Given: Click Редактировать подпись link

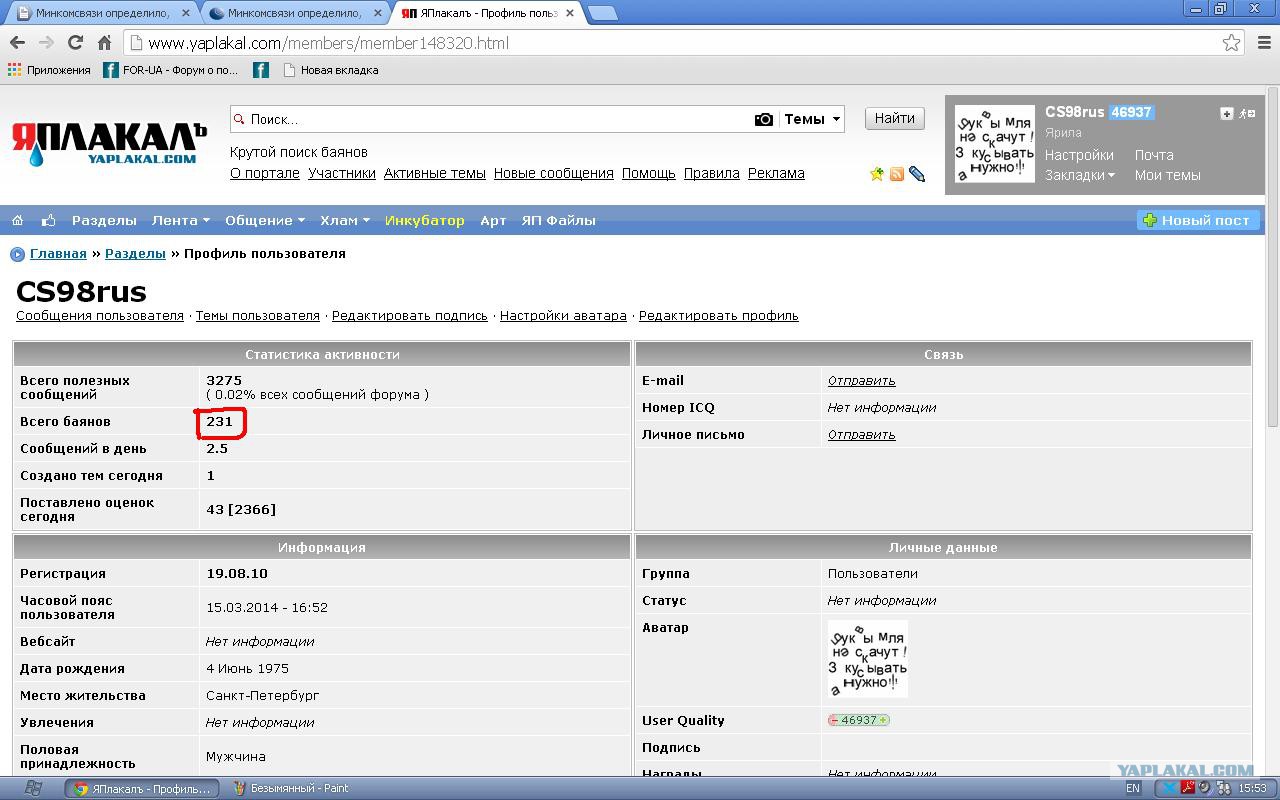Looking at the screenshot, I should point(410,315).
